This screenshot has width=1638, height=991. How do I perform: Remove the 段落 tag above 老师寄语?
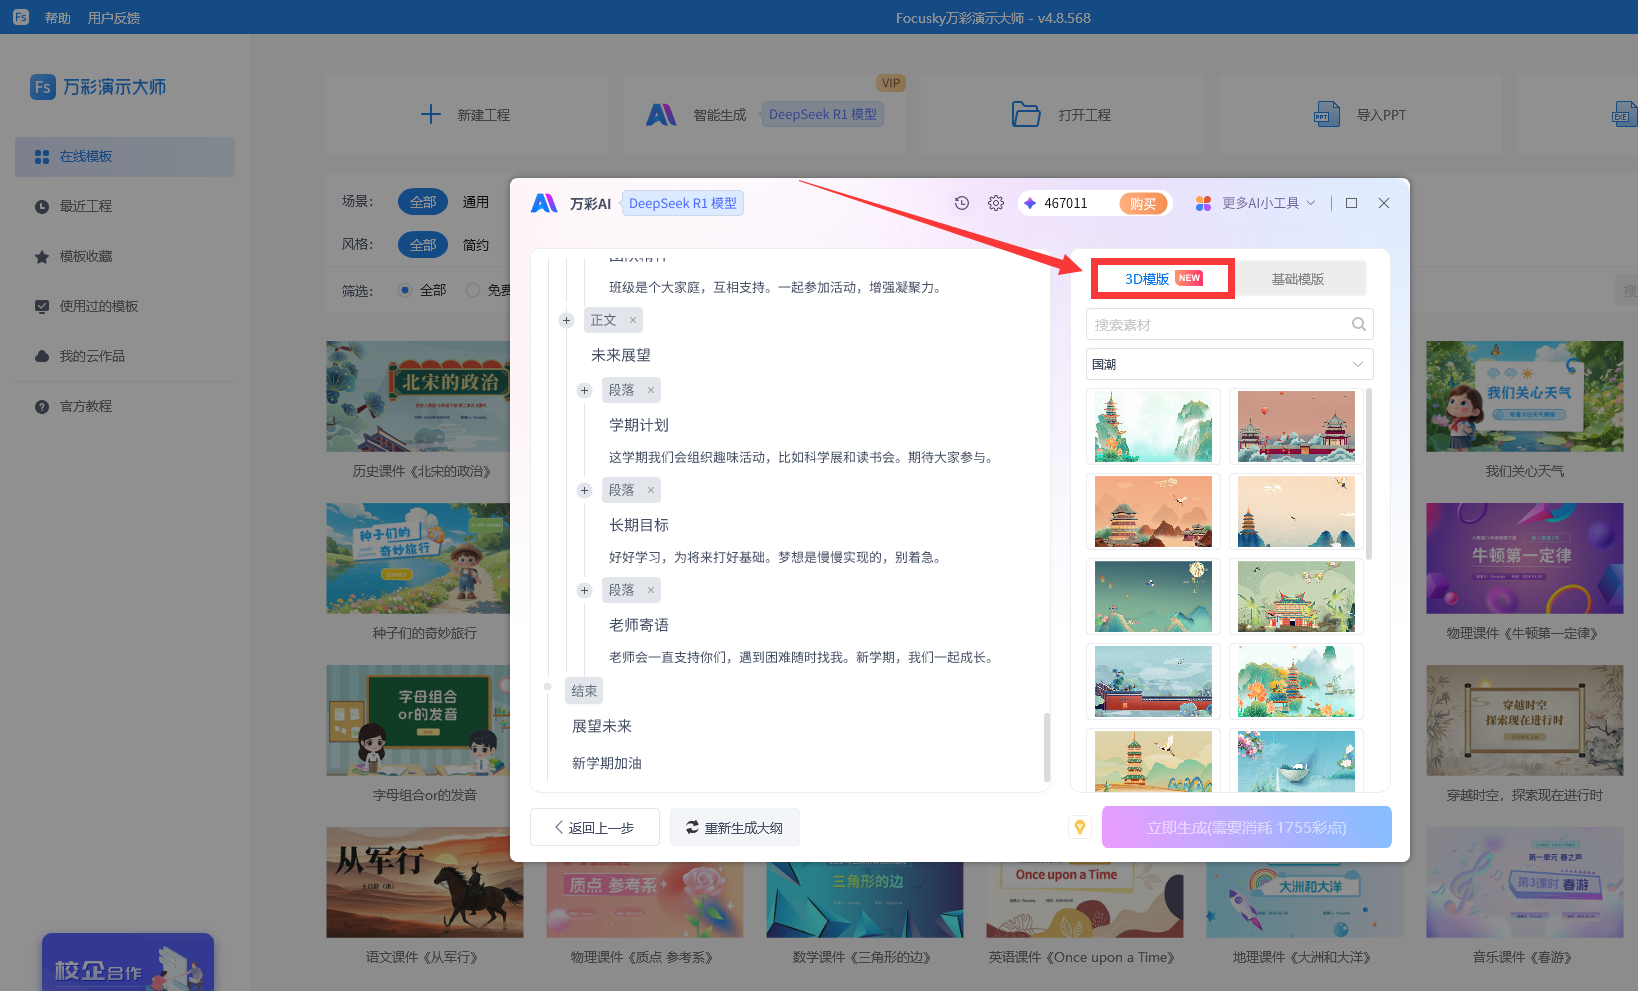click(651, 590)
